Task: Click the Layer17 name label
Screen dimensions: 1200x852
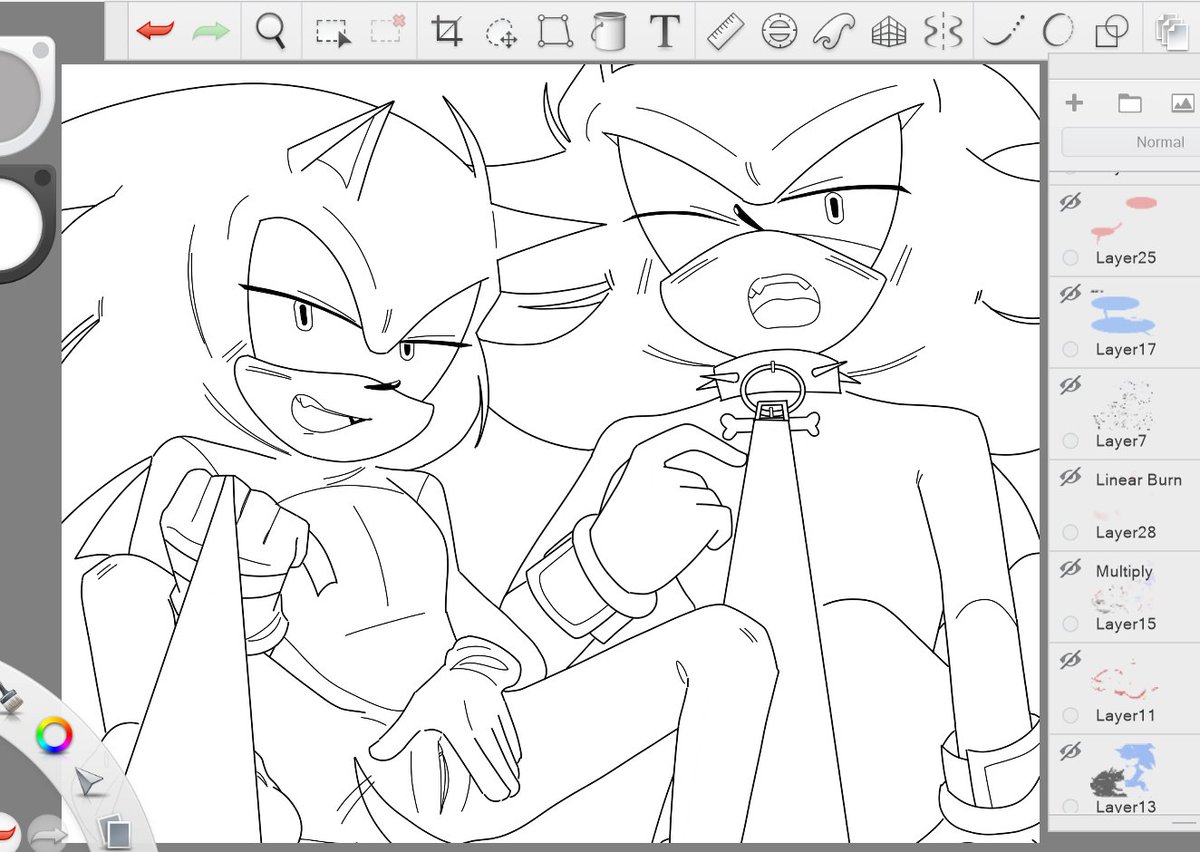Action: pos(1125,350)
